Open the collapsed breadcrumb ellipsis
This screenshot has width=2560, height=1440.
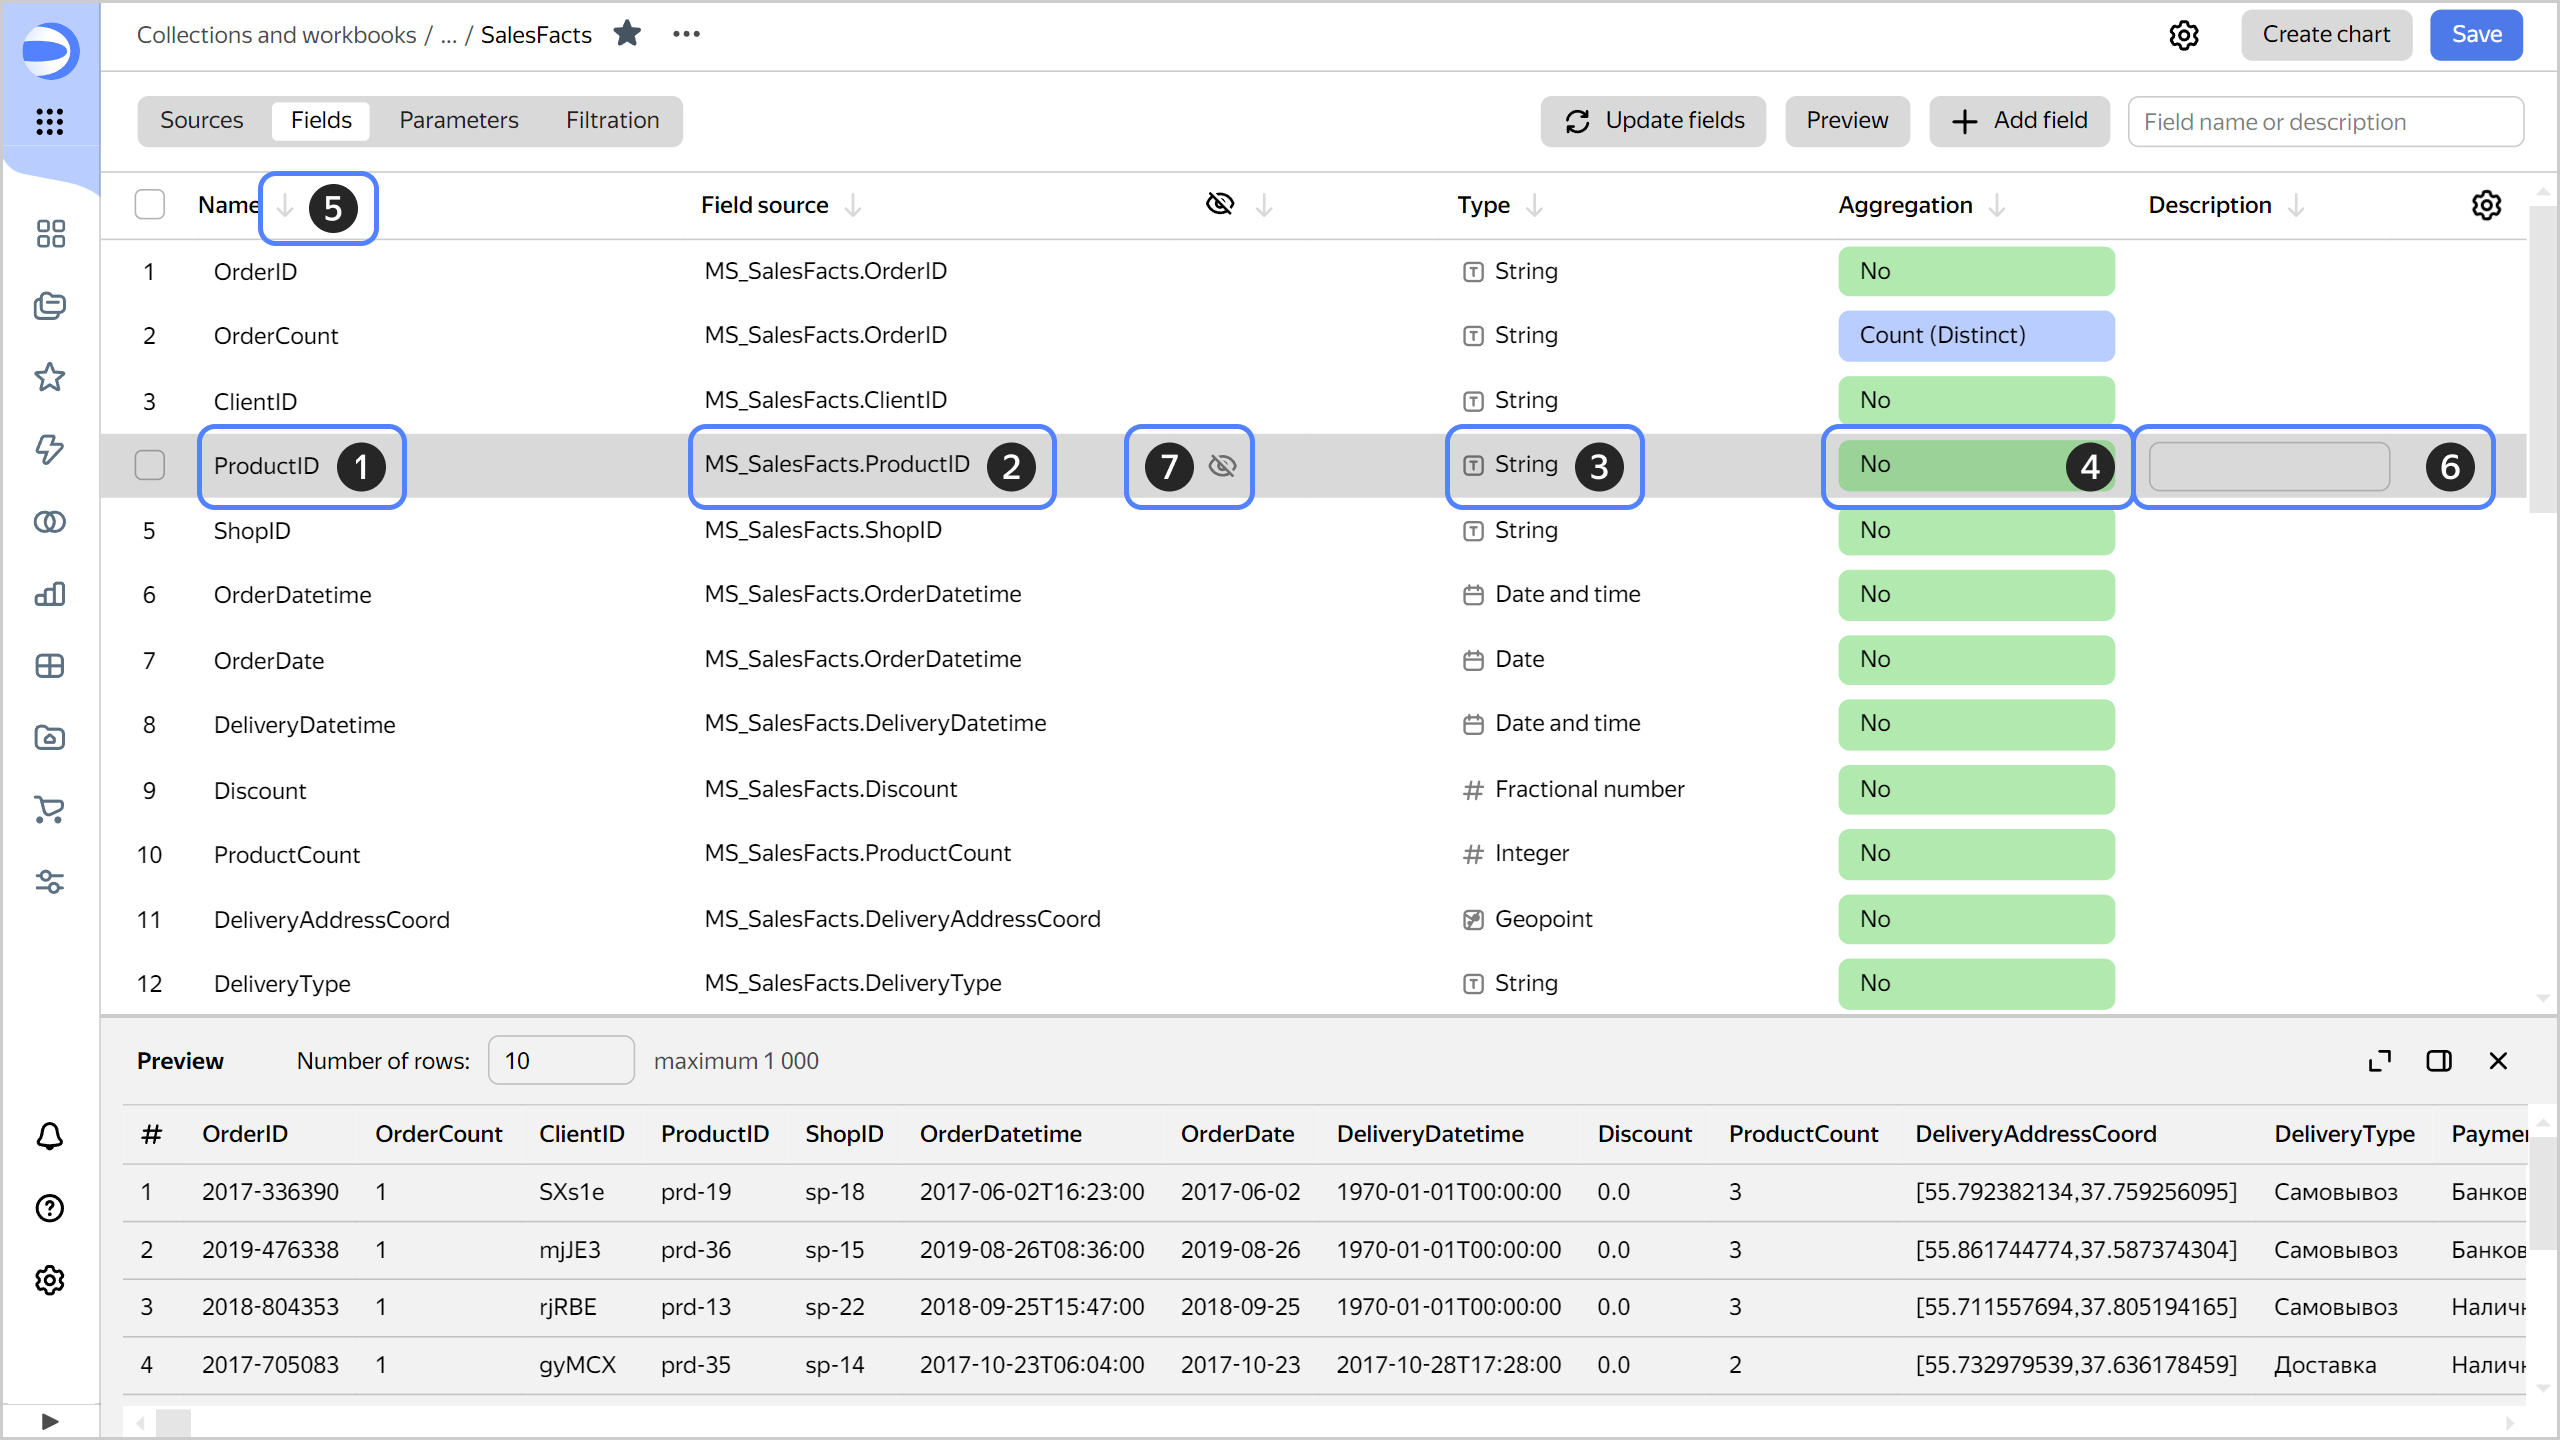click(448, 36)
